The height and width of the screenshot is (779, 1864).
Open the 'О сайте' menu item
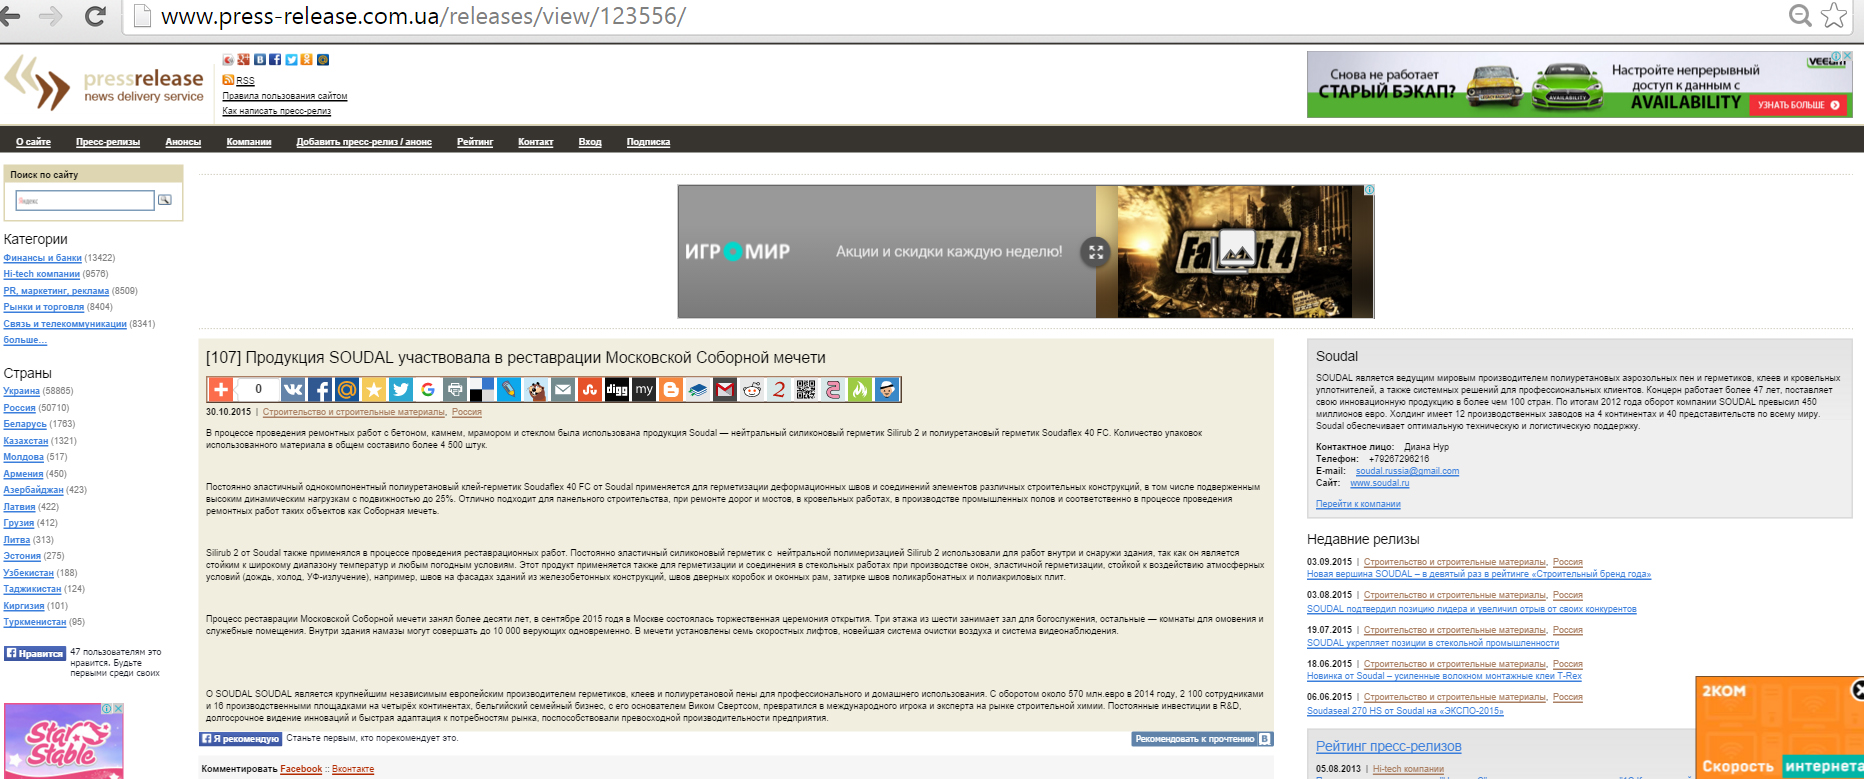click(33, 142)
